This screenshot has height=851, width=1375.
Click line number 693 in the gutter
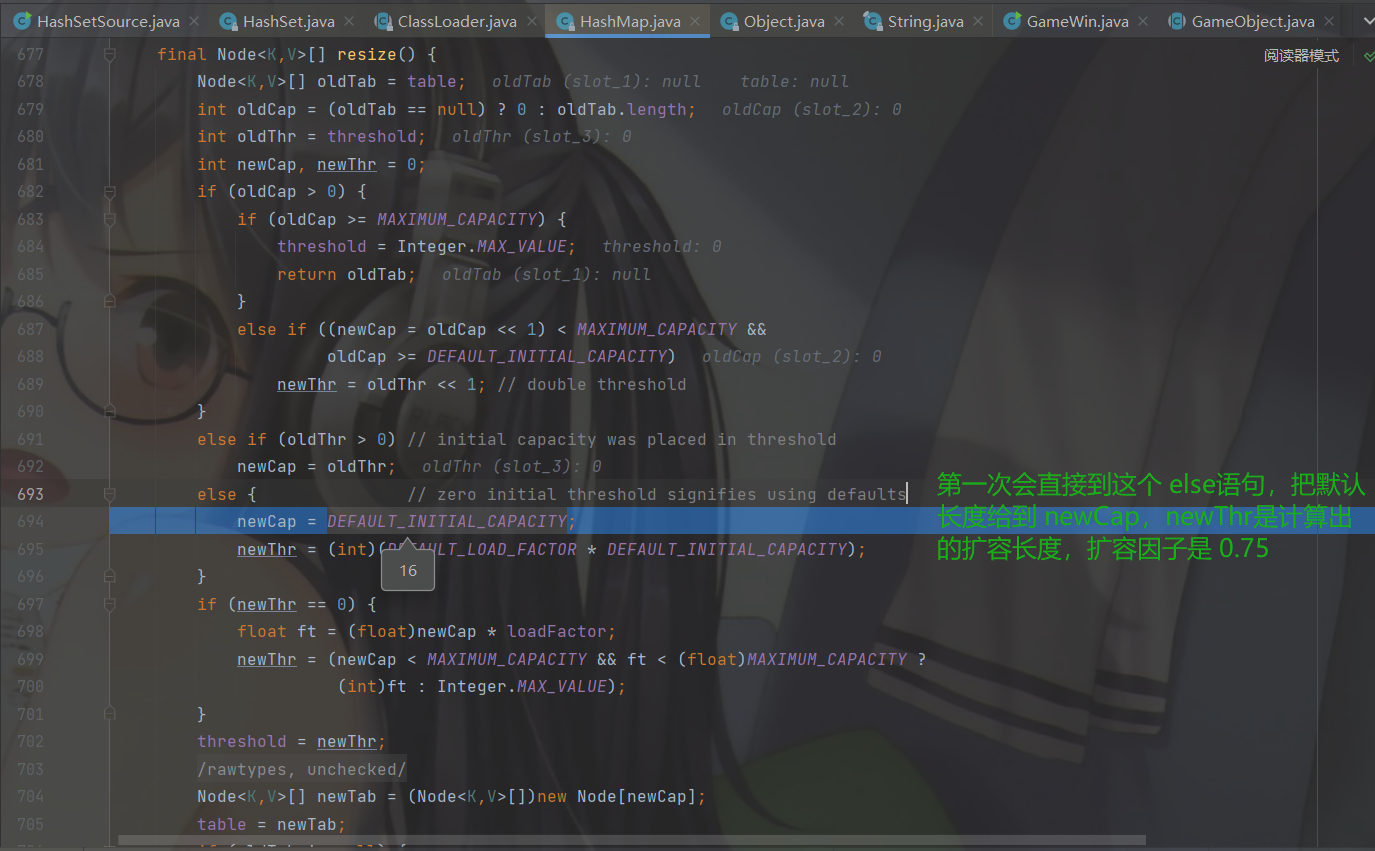[31, 494]
